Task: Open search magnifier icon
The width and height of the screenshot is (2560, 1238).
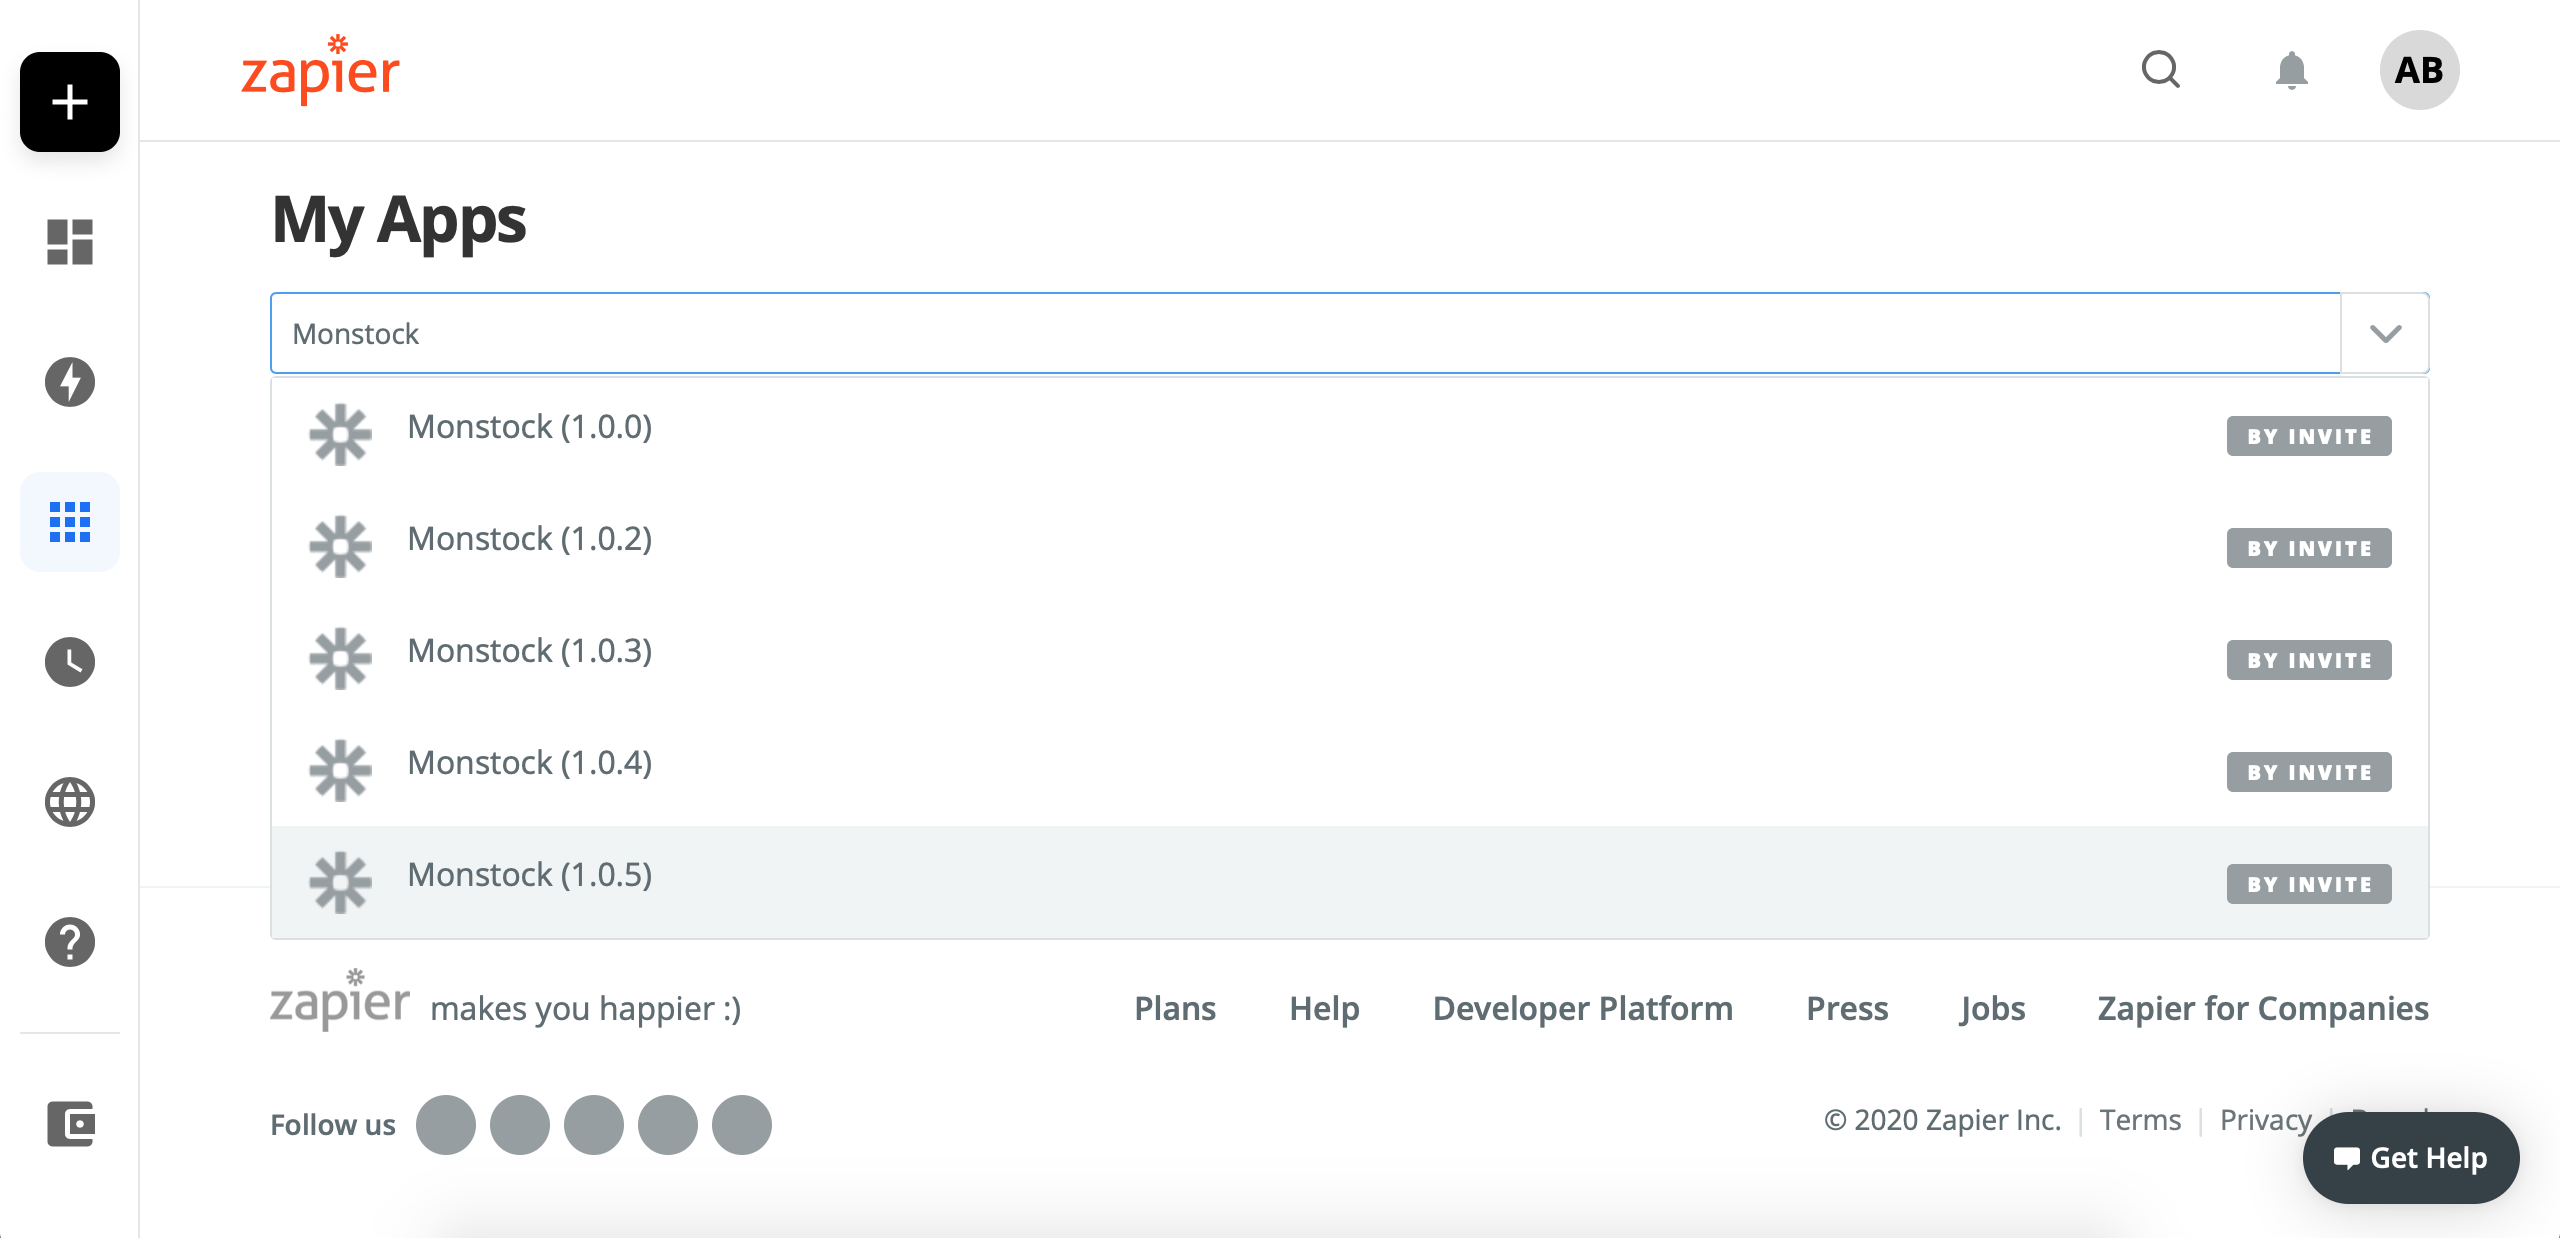Action: 2161,70
